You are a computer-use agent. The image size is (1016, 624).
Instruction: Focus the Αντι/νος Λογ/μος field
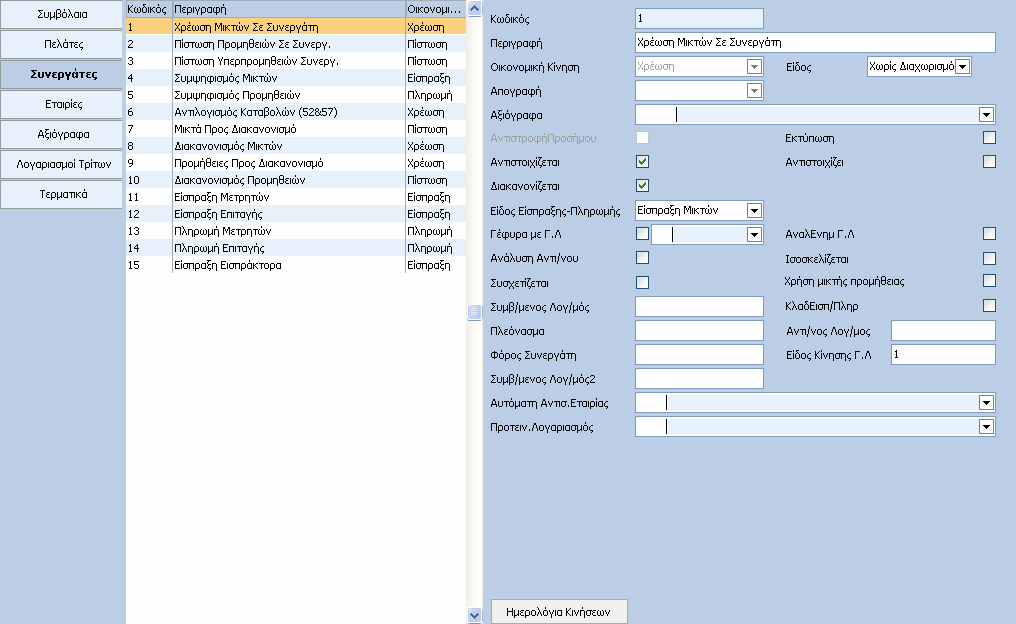tap(943, 330)
